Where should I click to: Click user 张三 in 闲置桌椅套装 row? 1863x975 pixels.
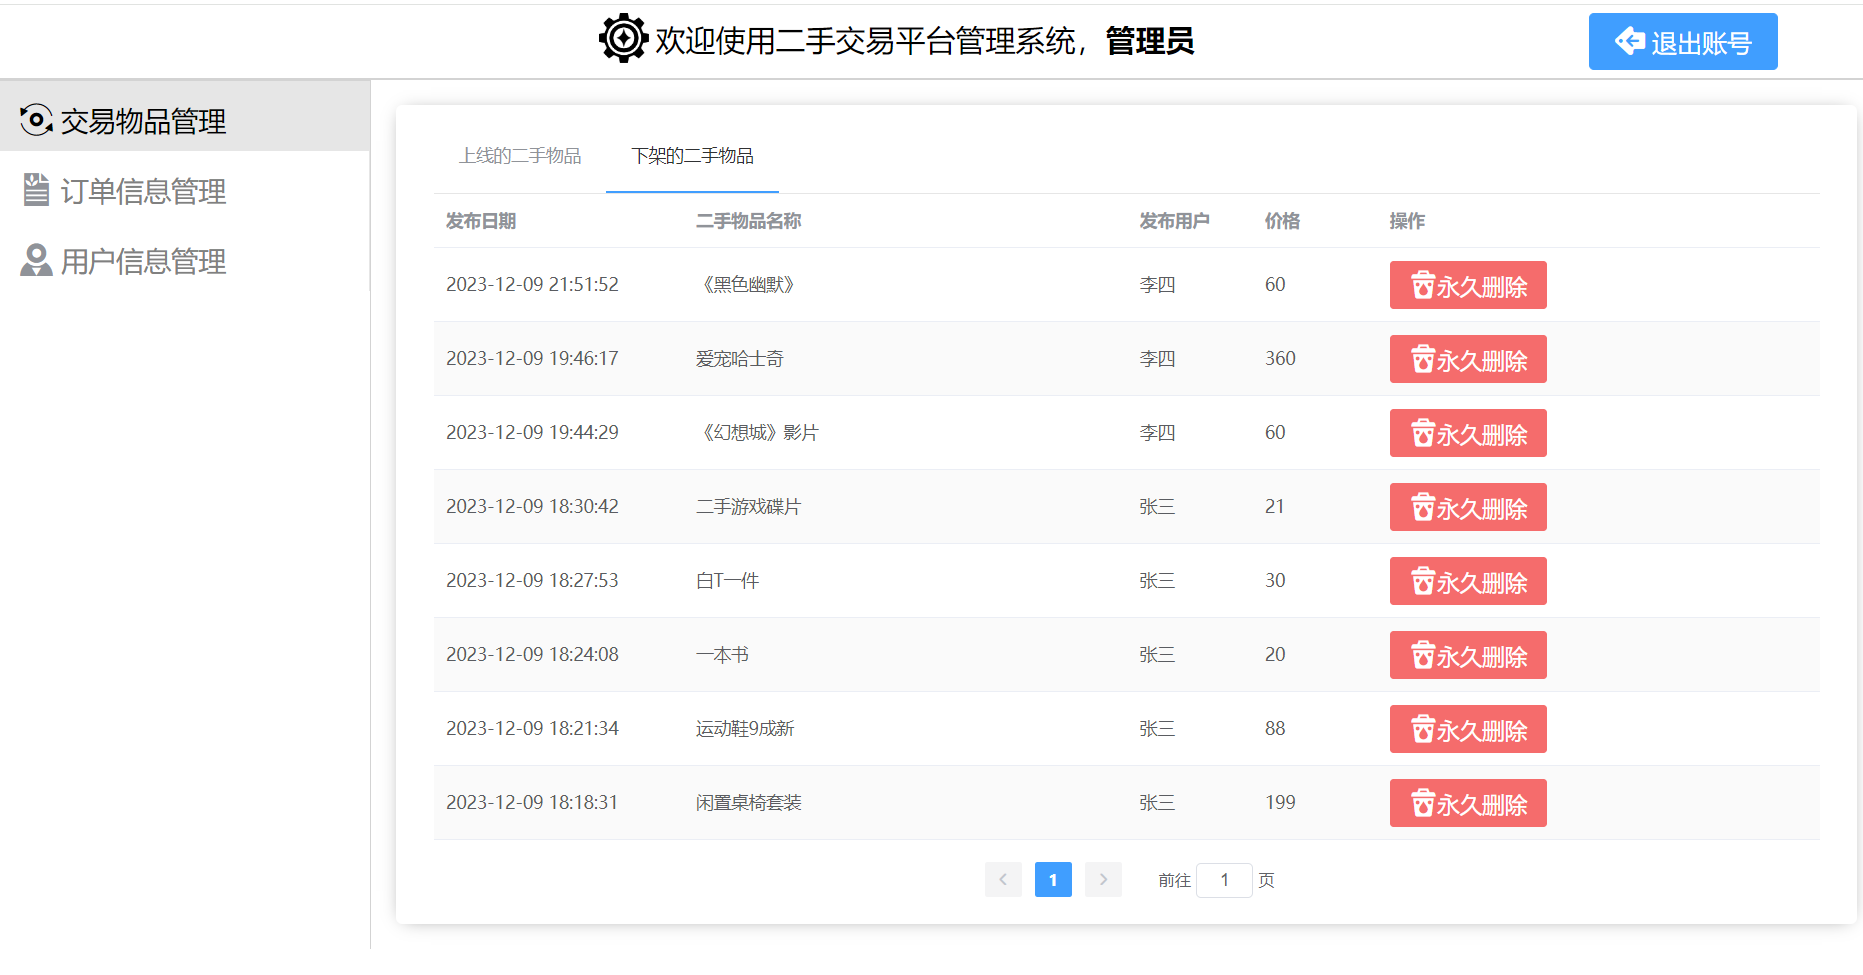tap(1158, 803)
